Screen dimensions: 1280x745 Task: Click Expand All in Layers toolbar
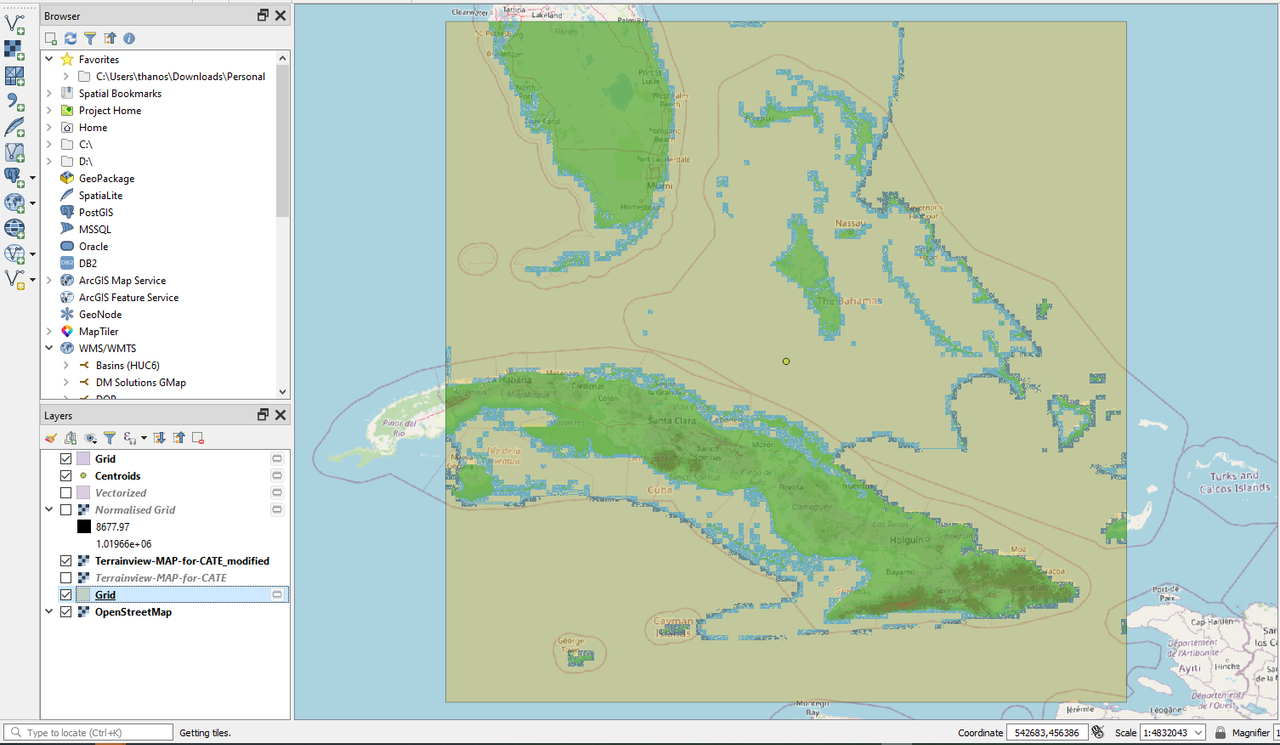[x=159, y=438]
